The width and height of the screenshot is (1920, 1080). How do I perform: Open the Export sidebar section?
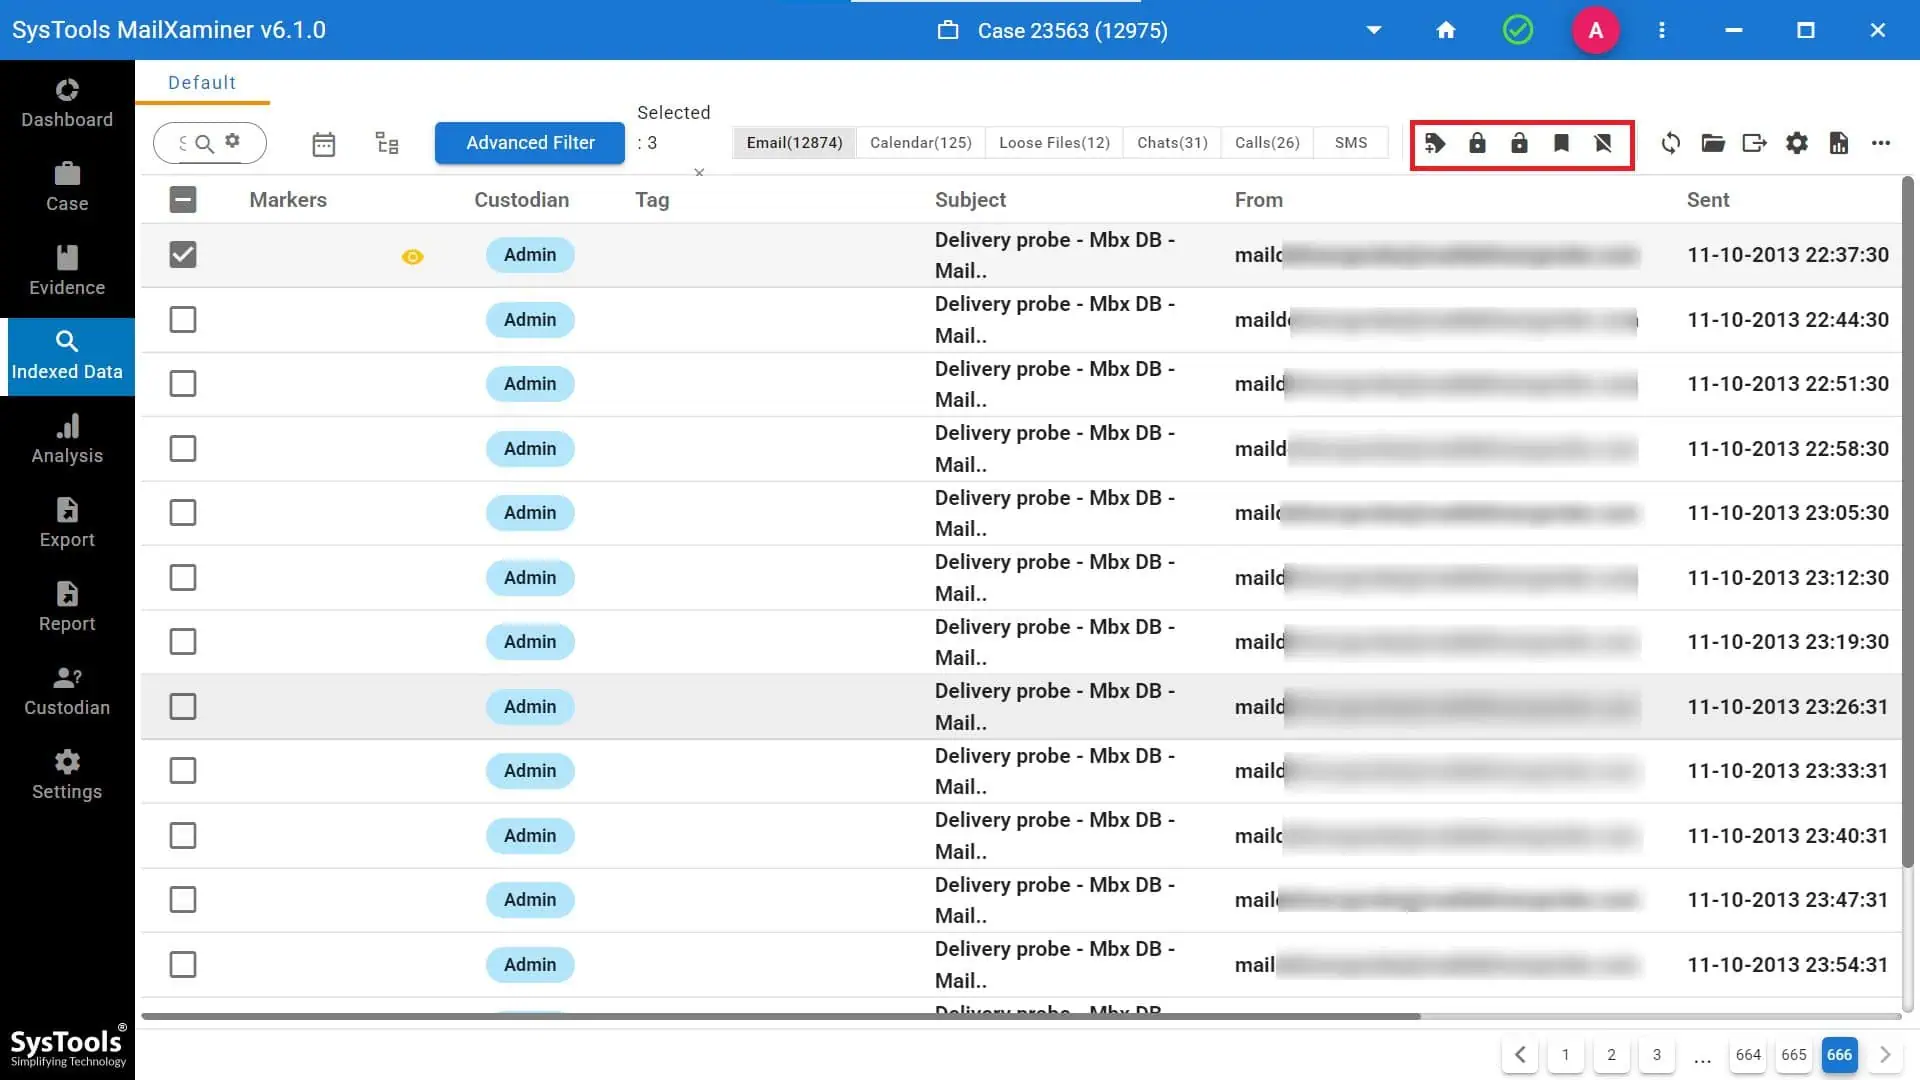click(67, 524)
